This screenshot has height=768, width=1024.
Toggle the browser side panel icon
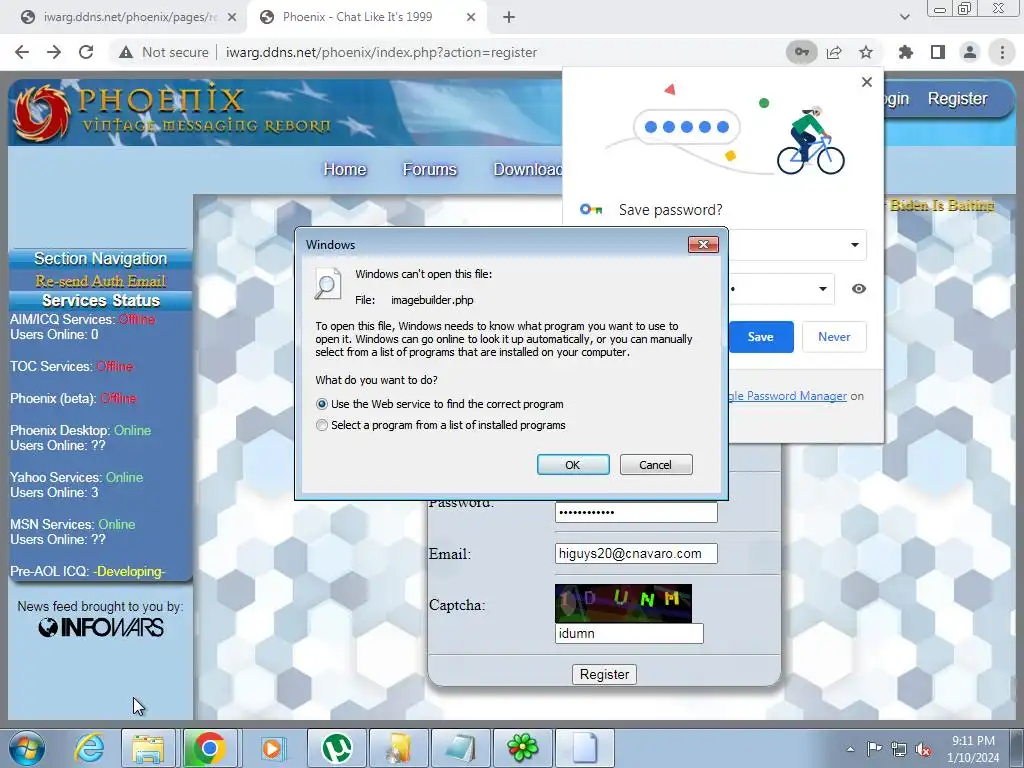[x=938, y=52]
